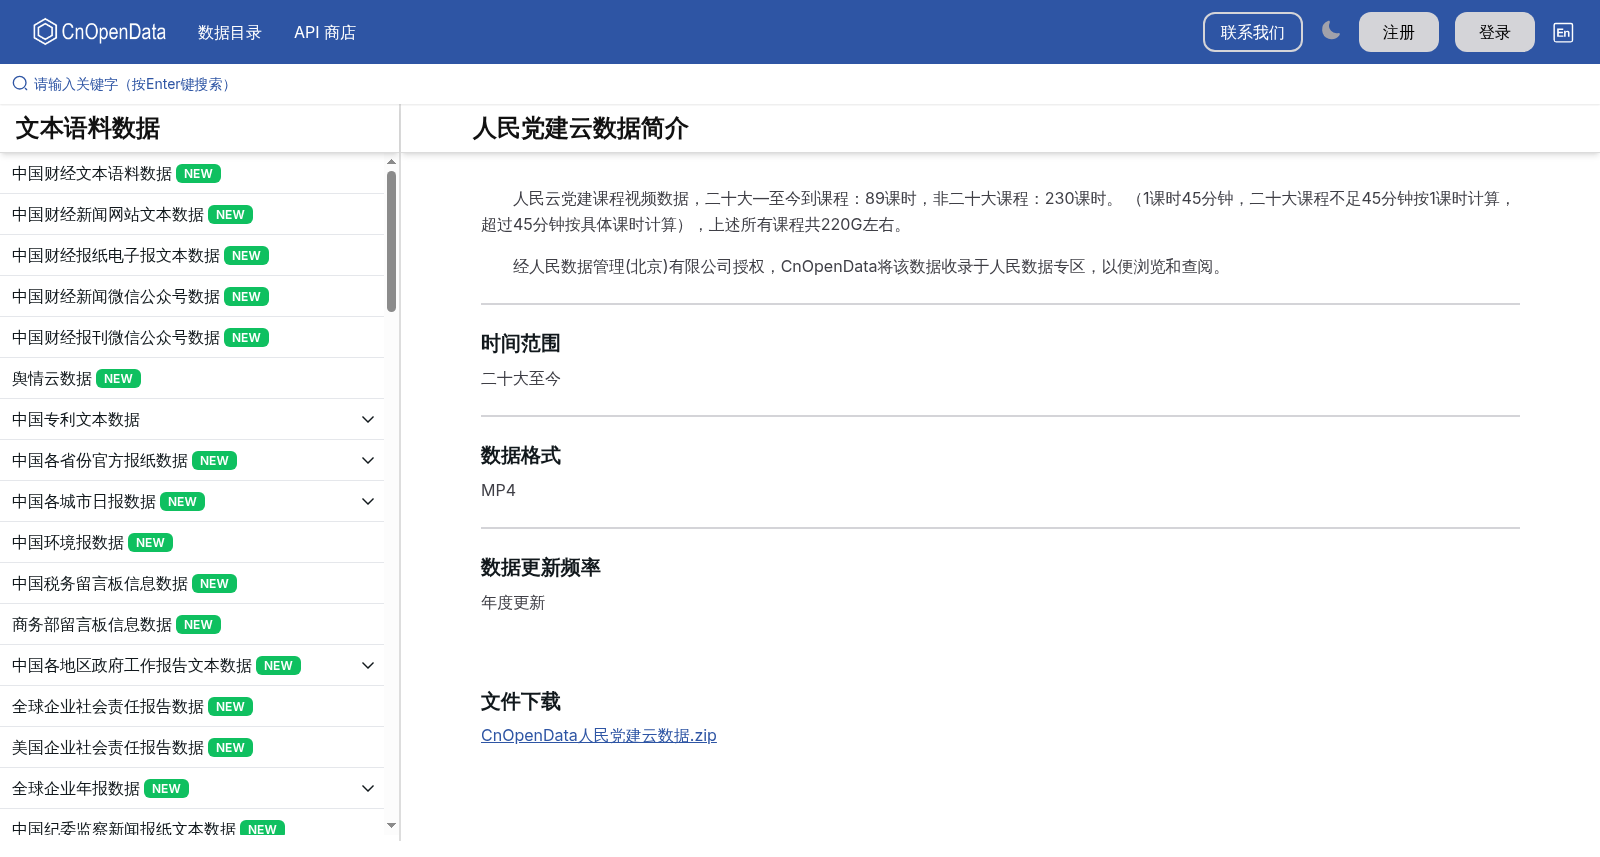The width and height of the screenshot is (1600, 857).
Task: Click the 登录 button
Action: pyautogui.click(x=1494, y=32)
